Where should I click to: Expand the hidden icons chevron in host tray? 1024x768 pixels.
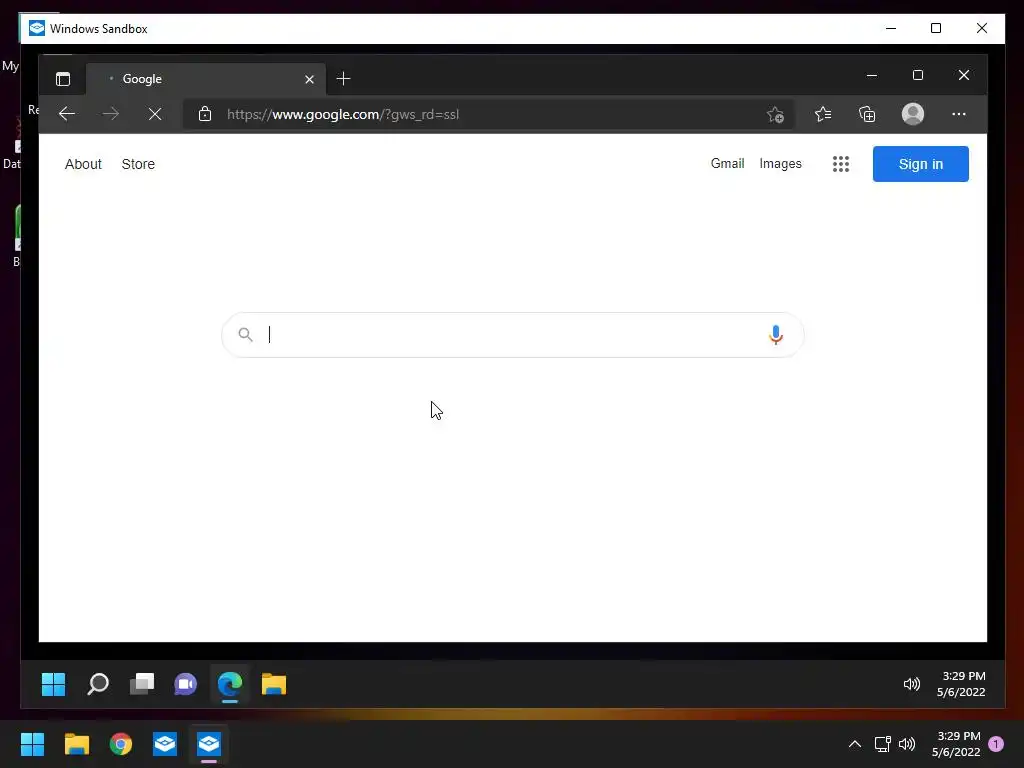[854, 744]
